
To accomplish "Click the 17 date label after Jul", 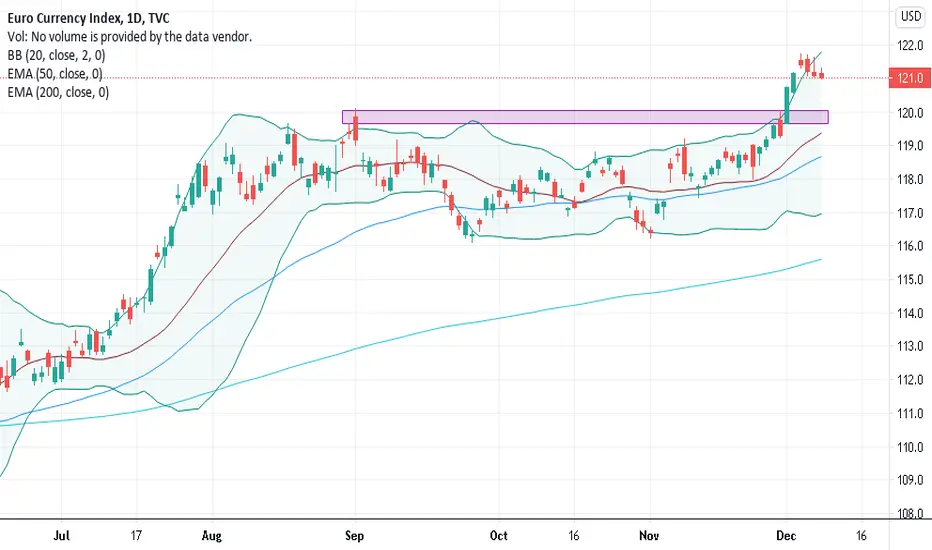I will [137, 536].
